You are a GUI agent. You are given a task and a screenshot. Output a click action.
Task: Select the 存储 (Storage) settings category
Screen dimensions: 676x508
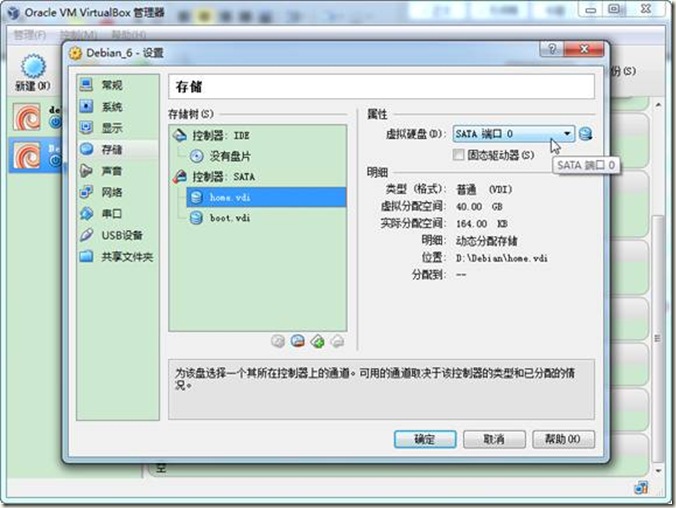pyautogui.click(x=117, y=150)
